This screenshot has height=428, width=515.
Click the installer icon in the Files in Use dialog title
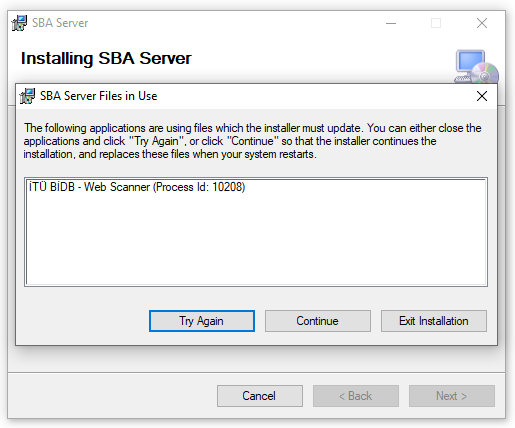click(x=27, y=96)
